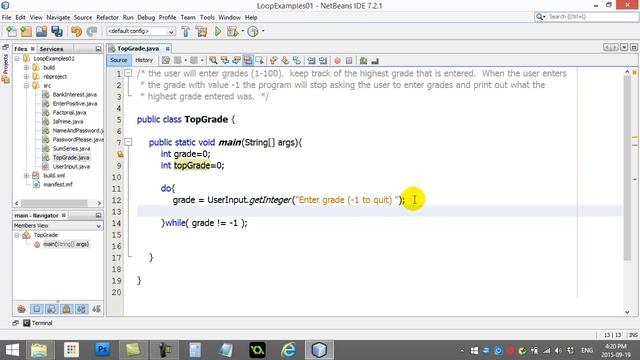The height and width of the screenshot is (360, 640).
Task: Open the File menu
Action: [x=7, y=18]
